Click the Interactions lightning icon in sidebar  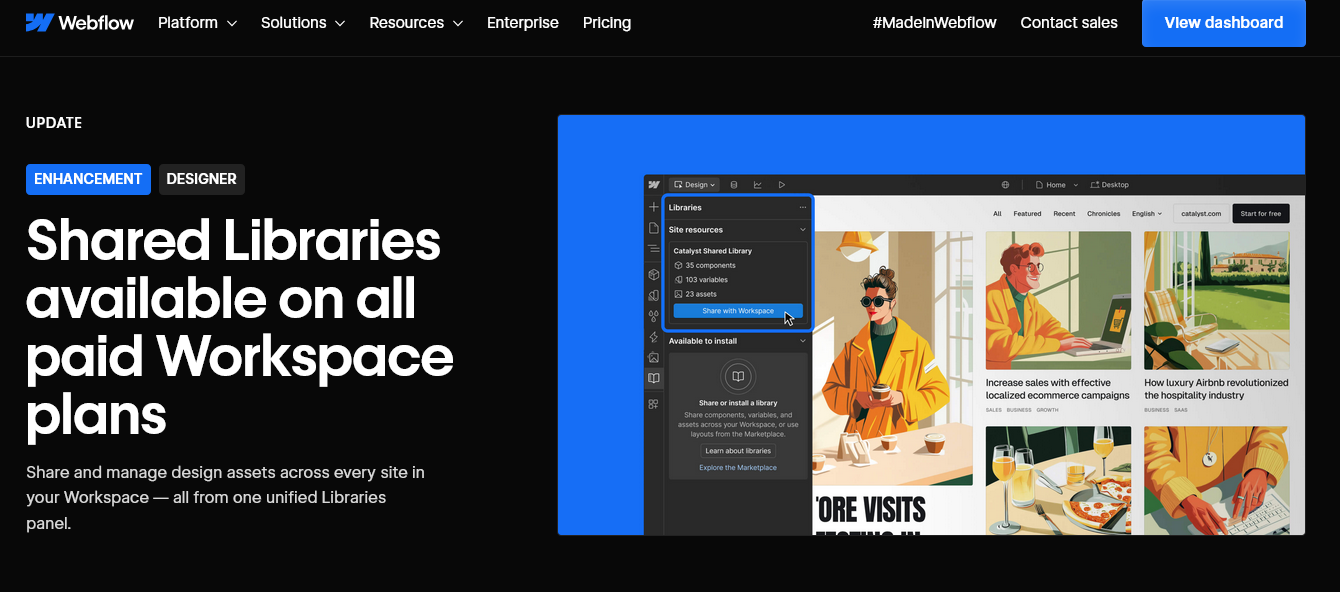pos(654,337)
